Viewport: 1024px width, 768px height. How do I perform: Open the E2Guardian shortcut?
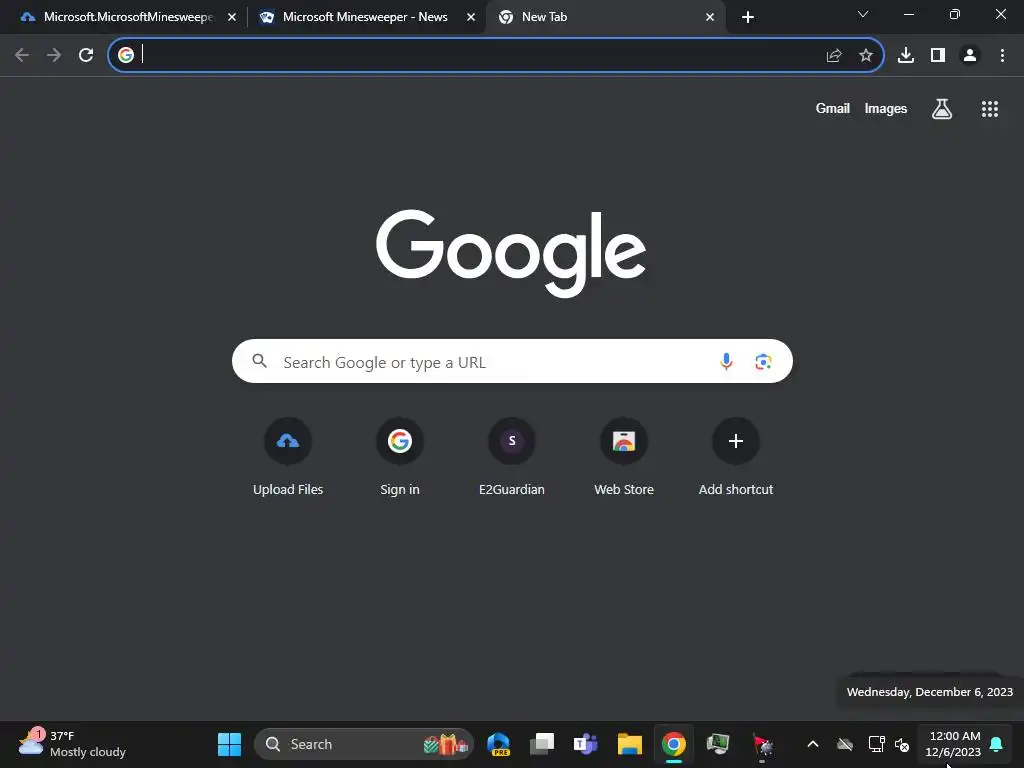click(x=512, y=457)
